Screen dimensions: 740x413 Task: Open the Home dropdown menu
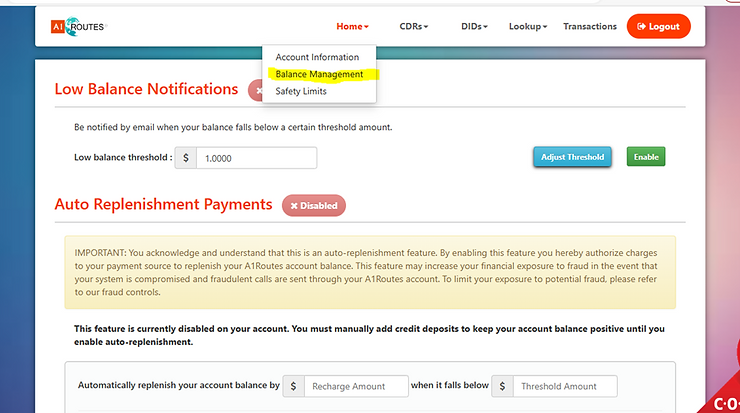[352, 26]
